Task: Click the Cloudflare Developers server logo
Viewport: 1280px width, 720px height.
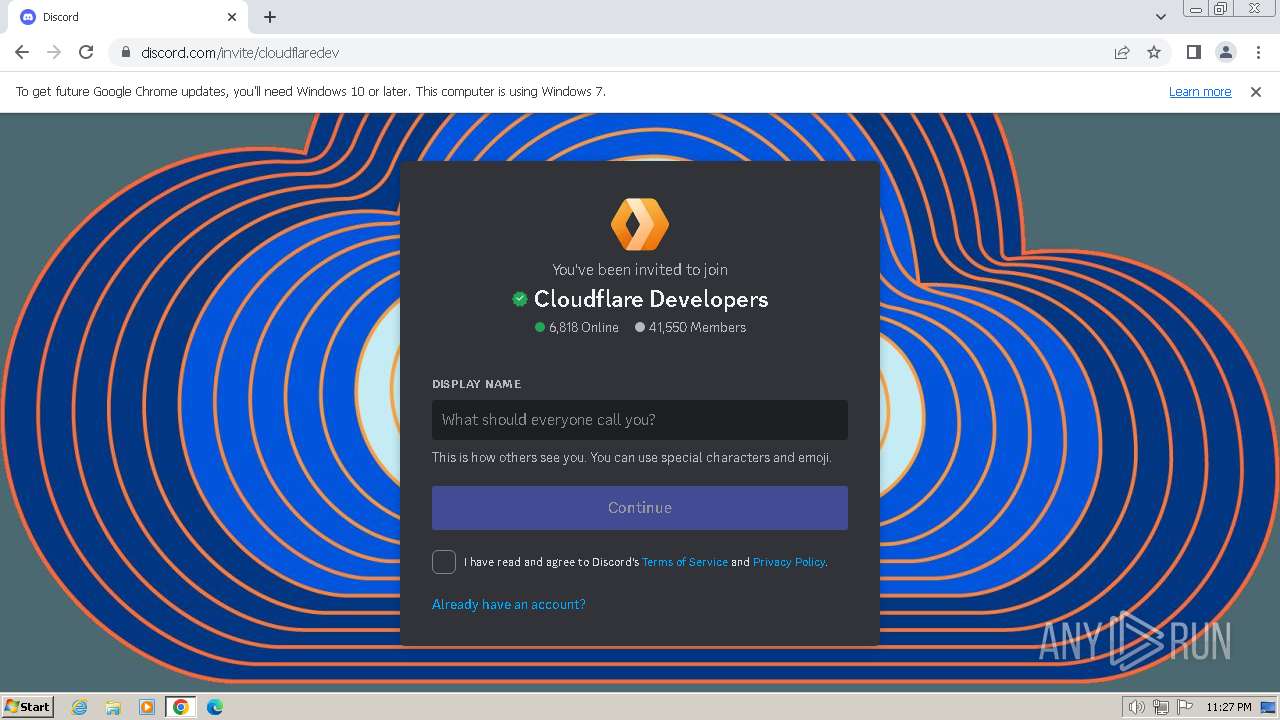Action: point(640,224)
